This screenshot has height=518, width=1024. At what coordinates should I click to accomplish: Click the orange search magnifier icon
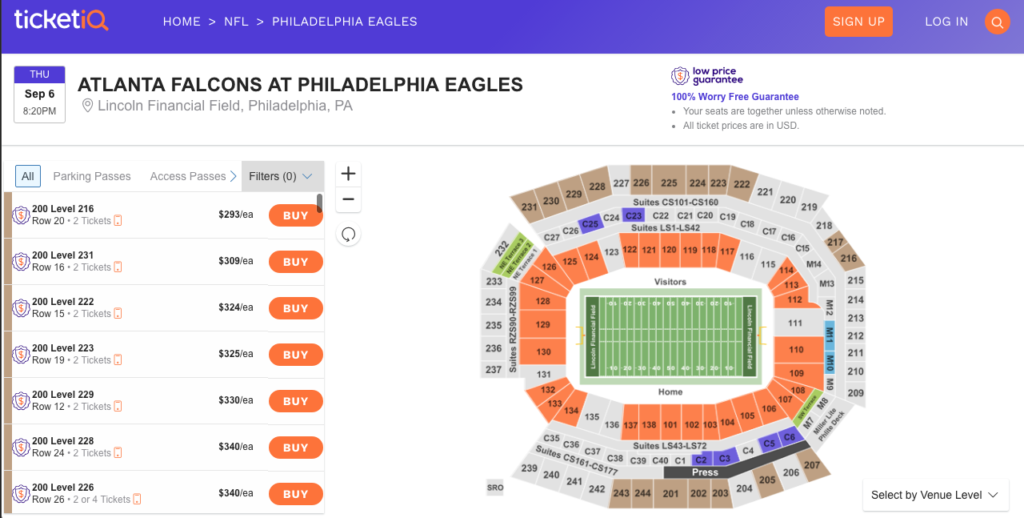[x=997, y=22]
